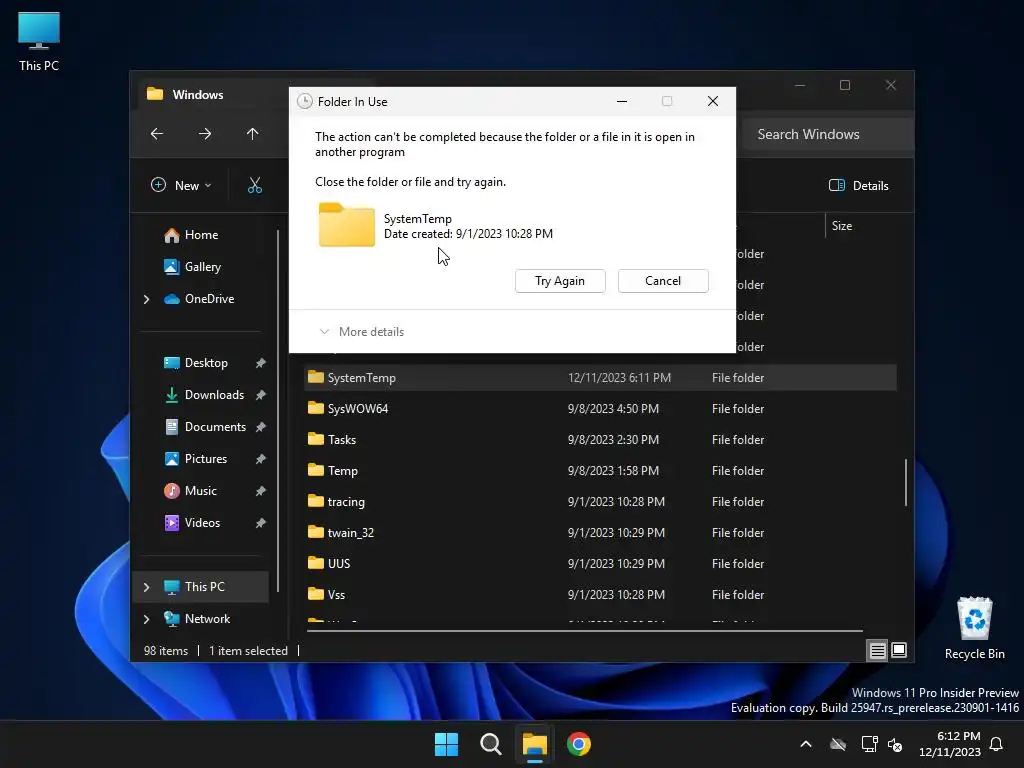Screen dimensions: 1024x768
Task: Open the notifications bell
Action: (x=997, y=744)
